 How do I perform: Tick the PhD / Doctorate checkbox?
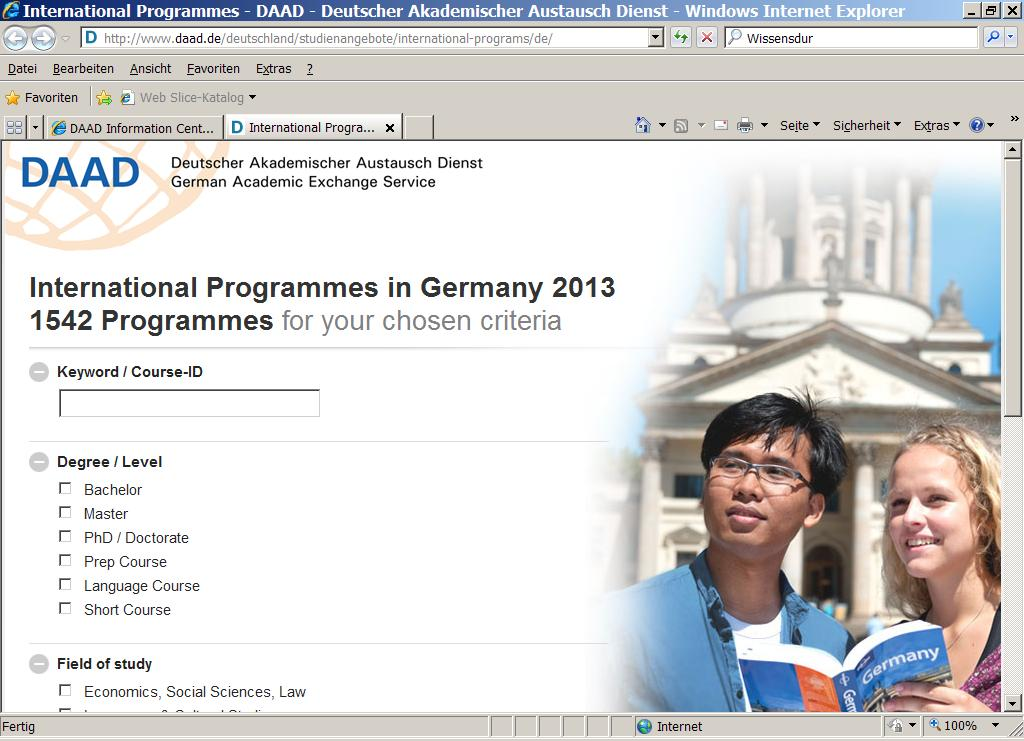point(65,536)
